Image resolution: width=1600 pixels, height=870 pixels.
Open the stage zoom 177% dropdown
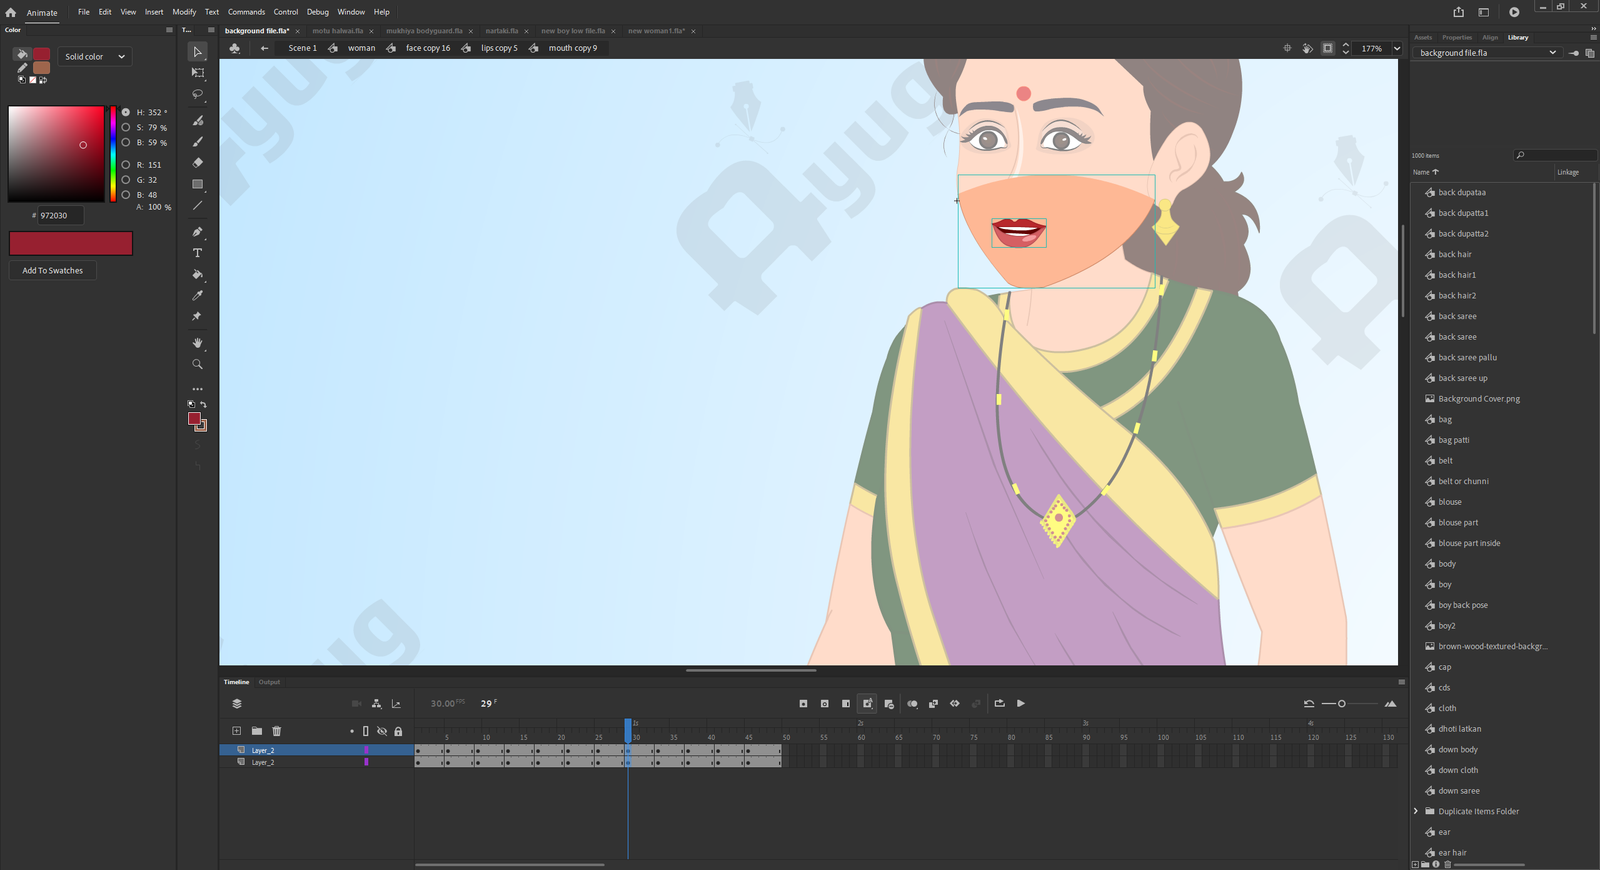1397,48
